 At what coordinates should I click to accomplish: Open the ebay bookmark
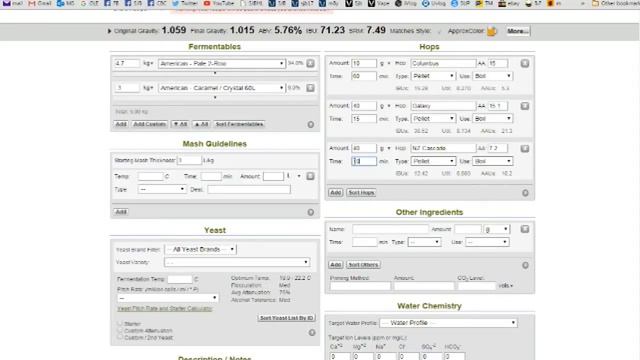508,3
